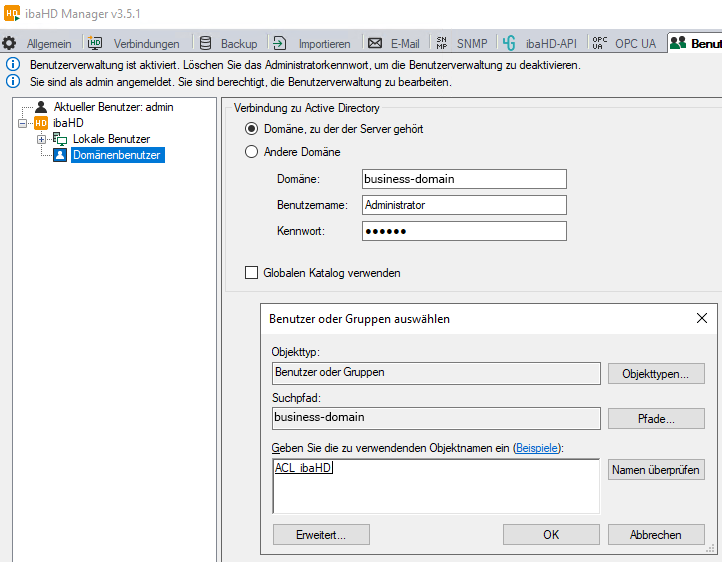
Task: Click the E-Mail envelope icon
Action: (375, 43)
